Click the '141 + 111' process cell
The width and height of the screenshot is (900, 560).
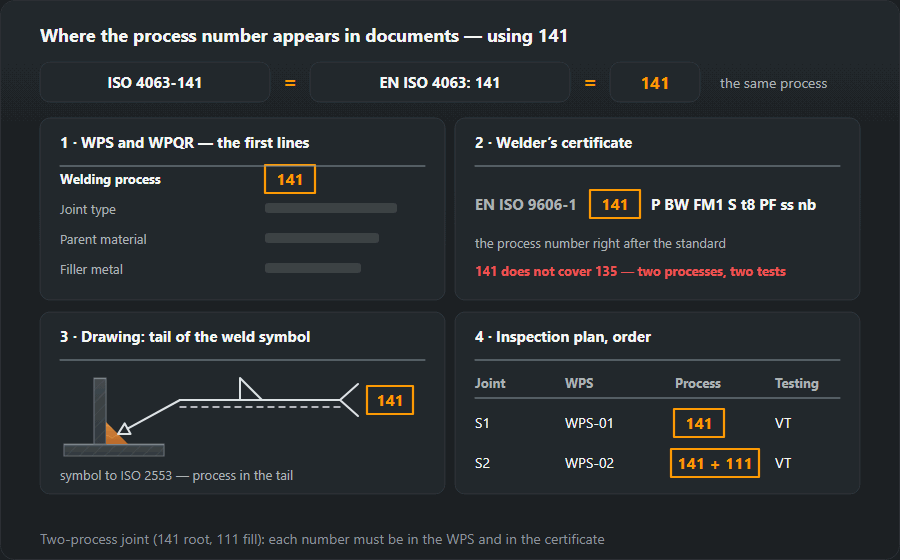(x=715, y=463)
